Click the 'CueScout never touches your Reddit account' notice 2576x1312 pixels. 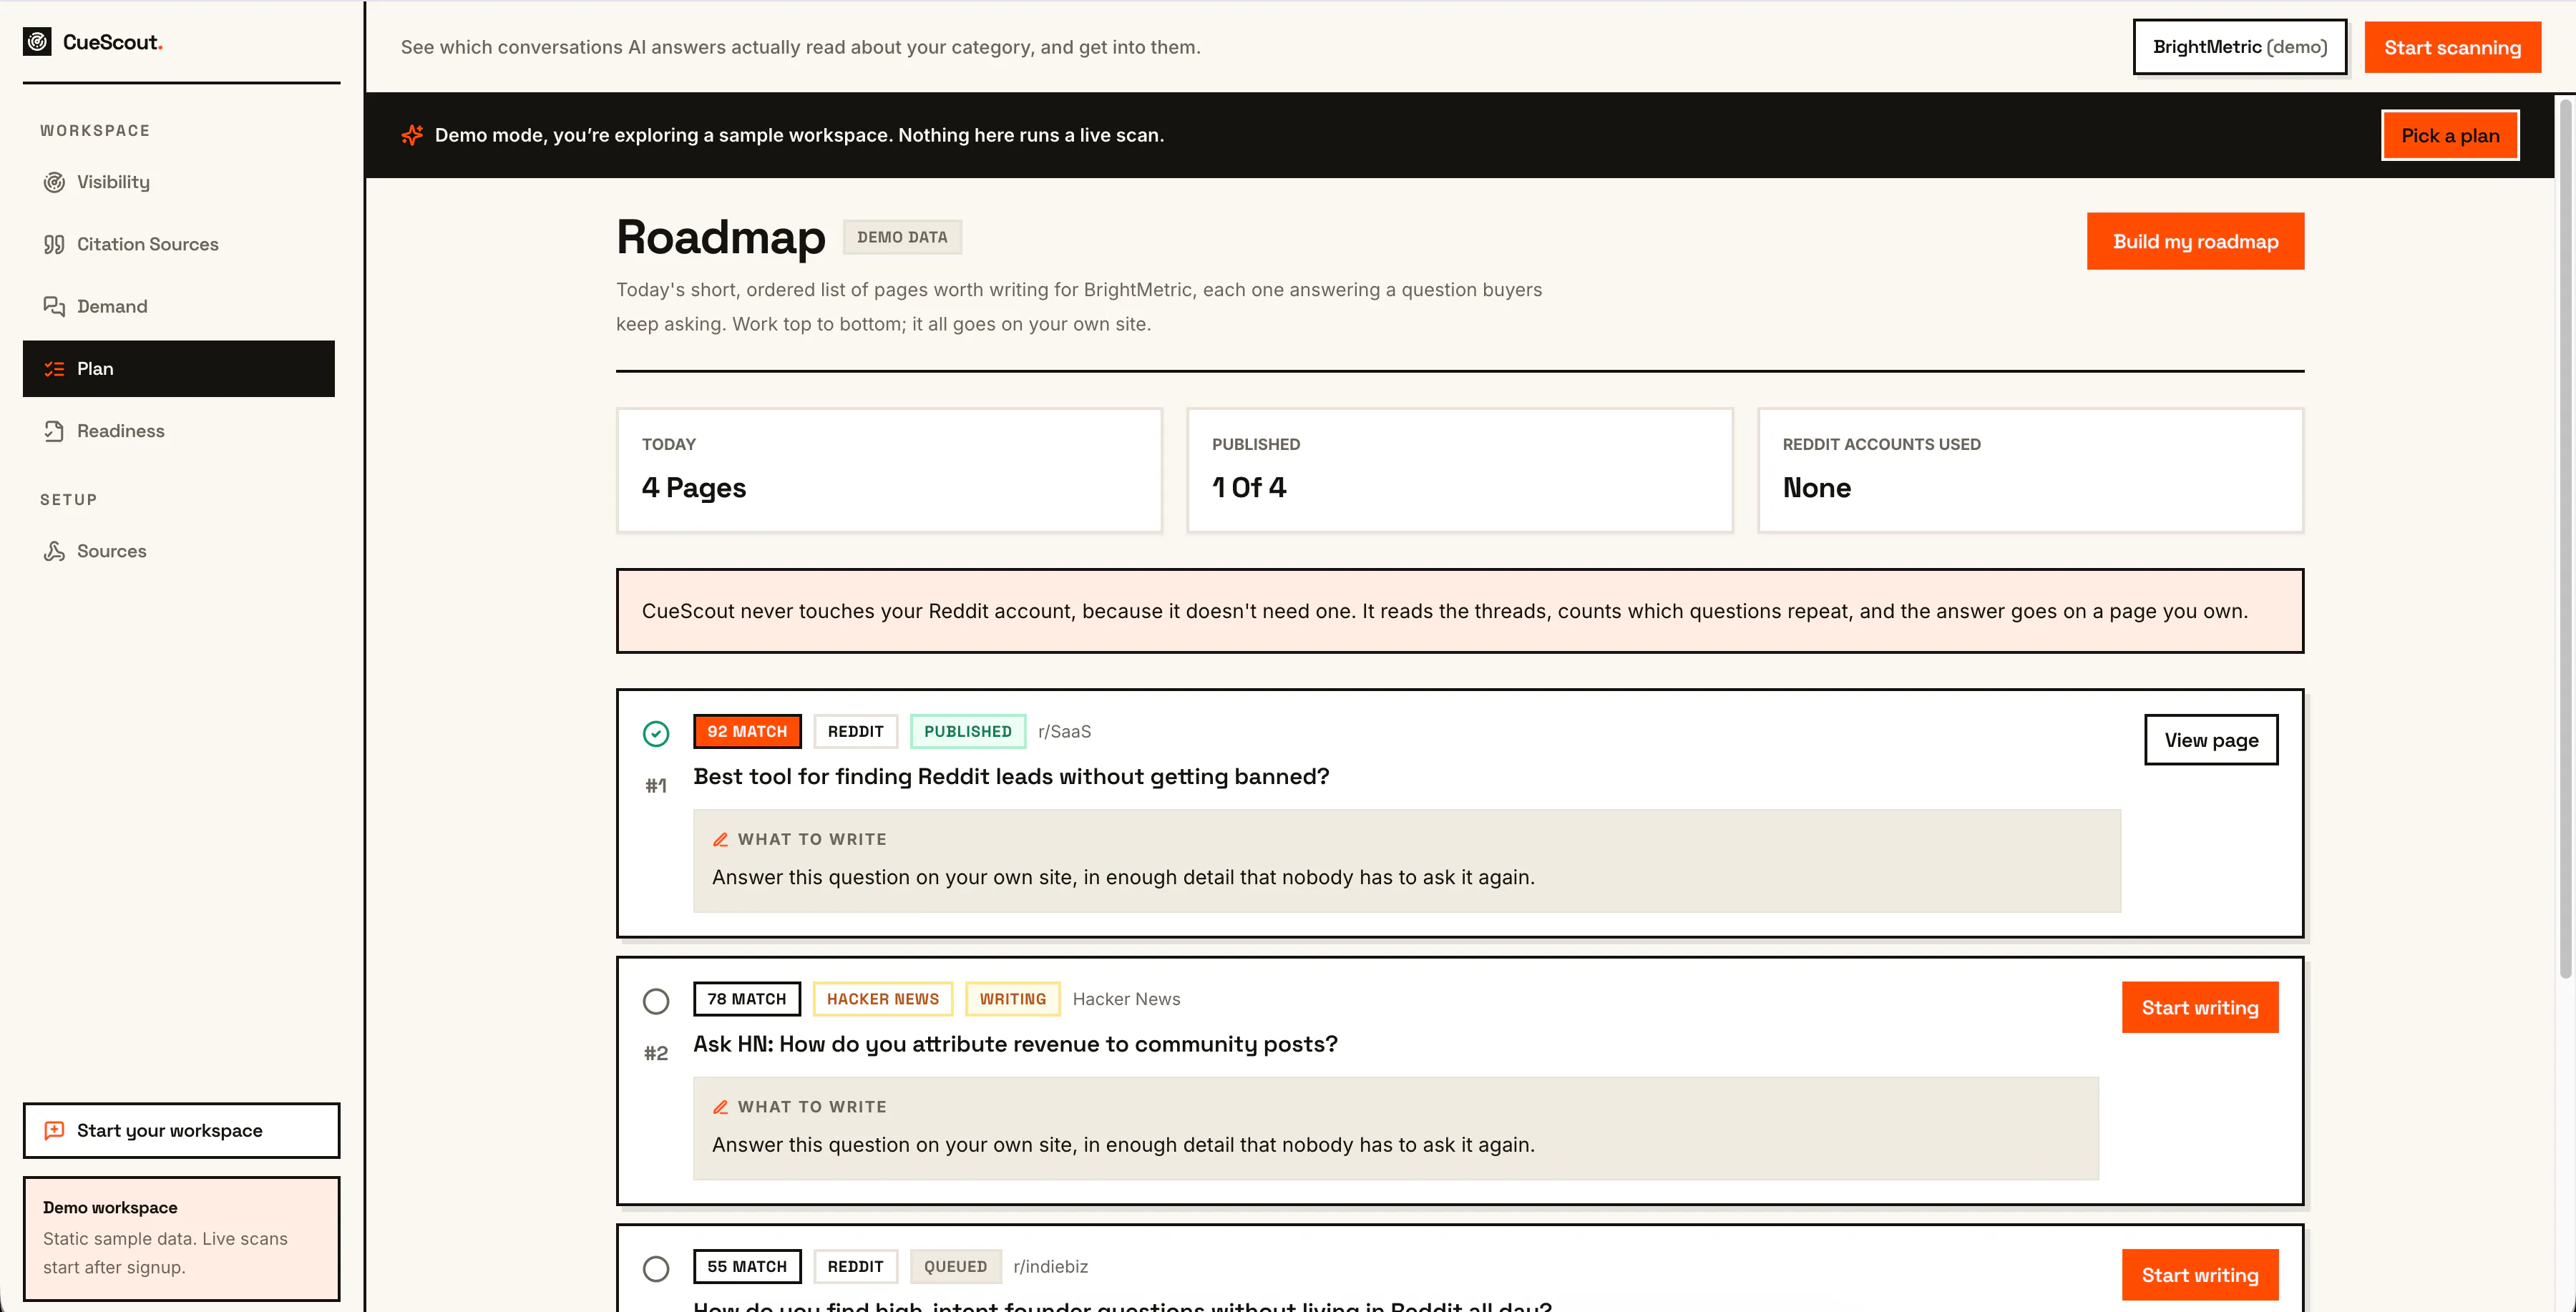coord(1459,611)
